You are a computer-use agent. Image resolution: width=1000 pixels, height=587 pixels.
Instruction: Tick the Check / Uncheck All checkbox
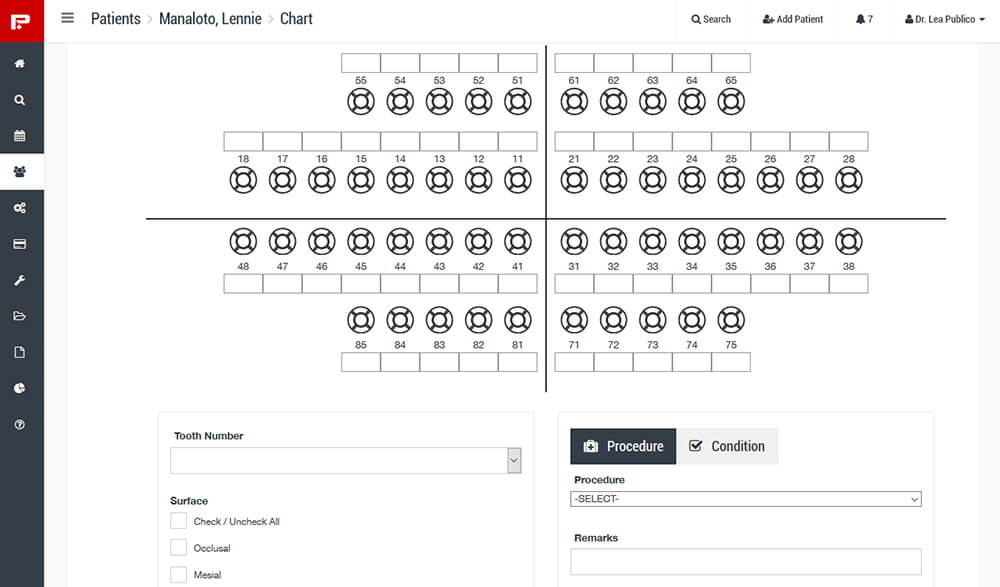tap(179, 521)
